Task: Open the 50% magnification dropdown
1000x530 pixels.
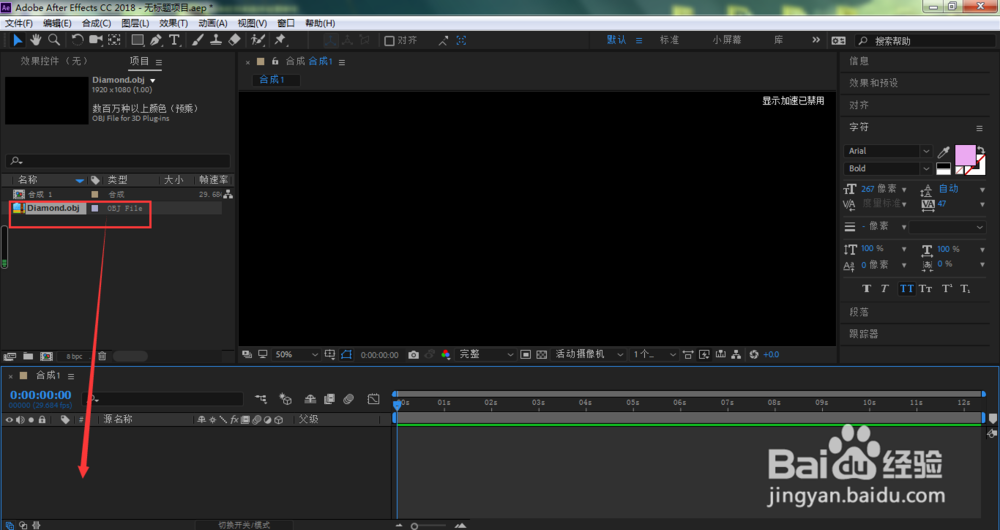Action: tap(297, 355)
